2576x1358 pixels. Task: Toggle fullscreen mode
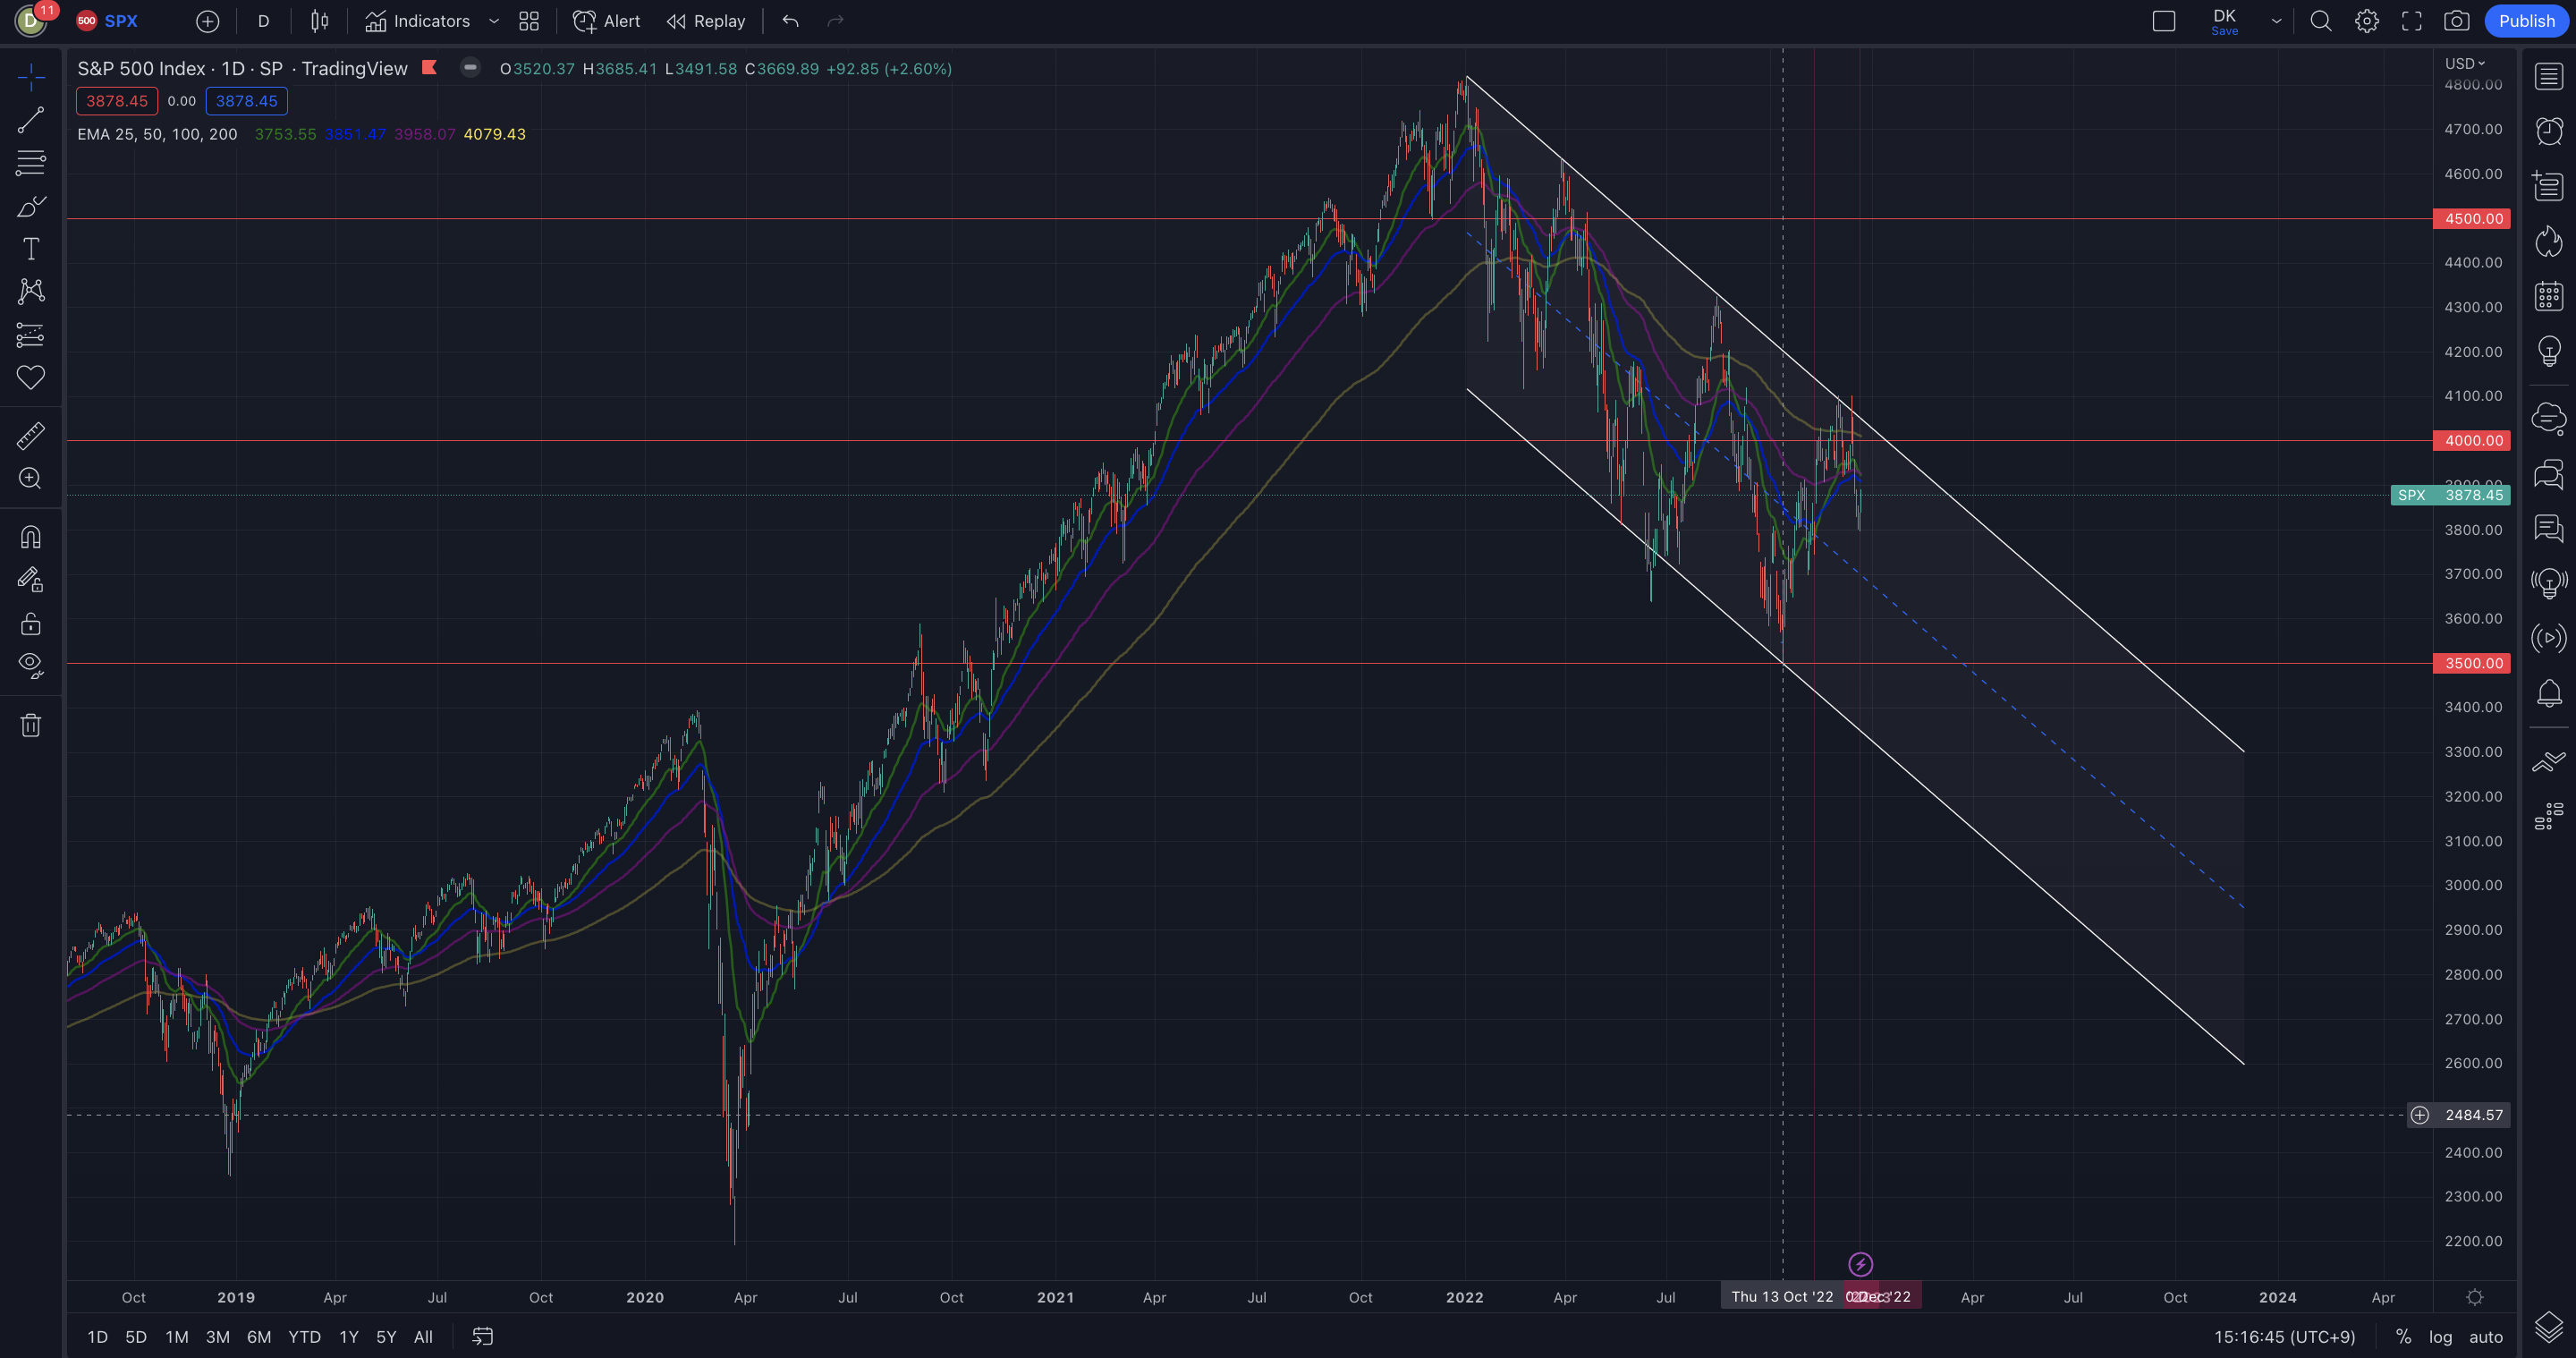click(2412, 21)
